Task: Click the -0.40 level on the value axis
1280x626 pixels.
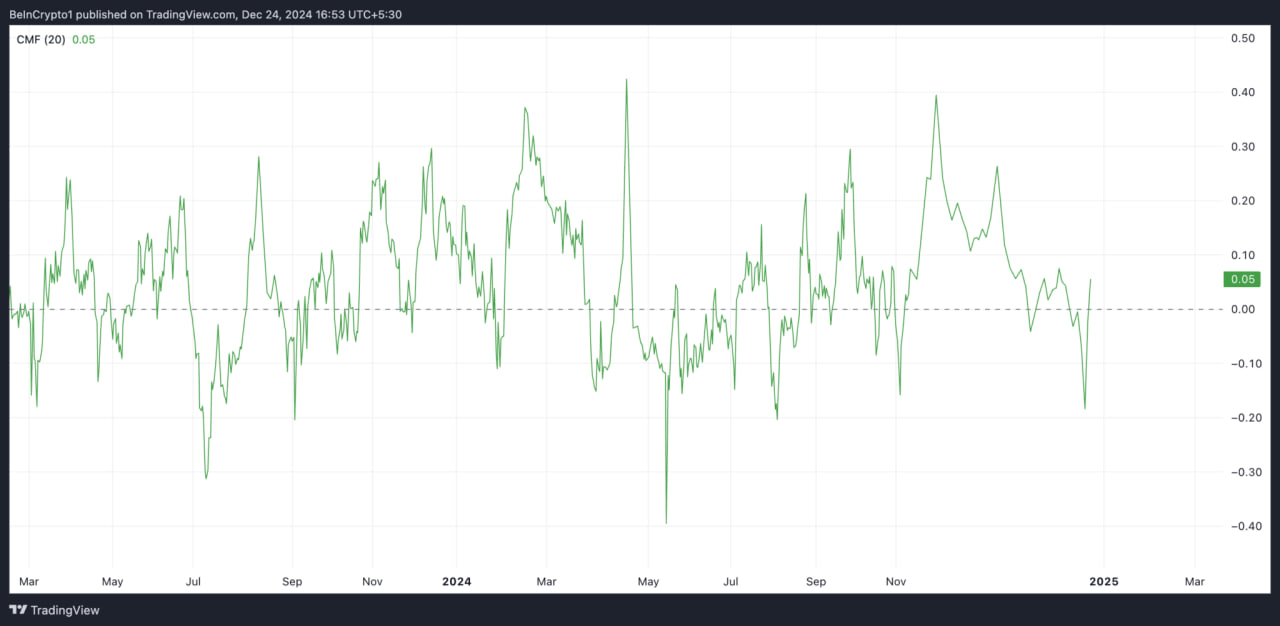Action: (x=1240, y=526)
